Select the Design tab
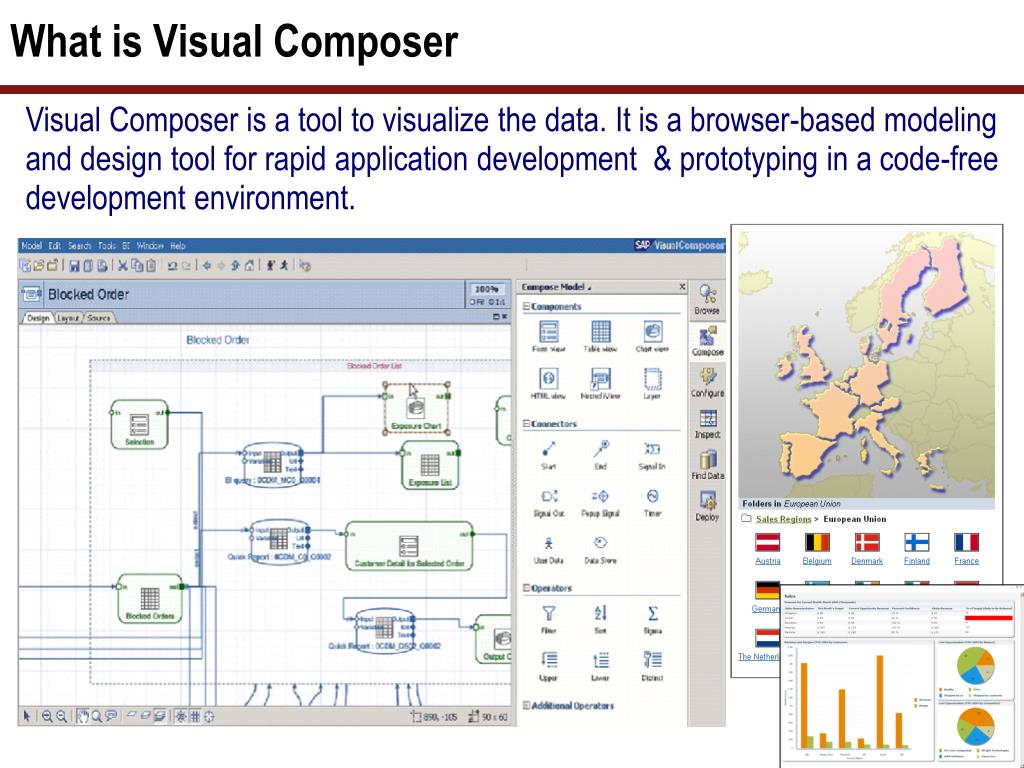Screen dimensions: 1024x768 [x=38, y=318]
